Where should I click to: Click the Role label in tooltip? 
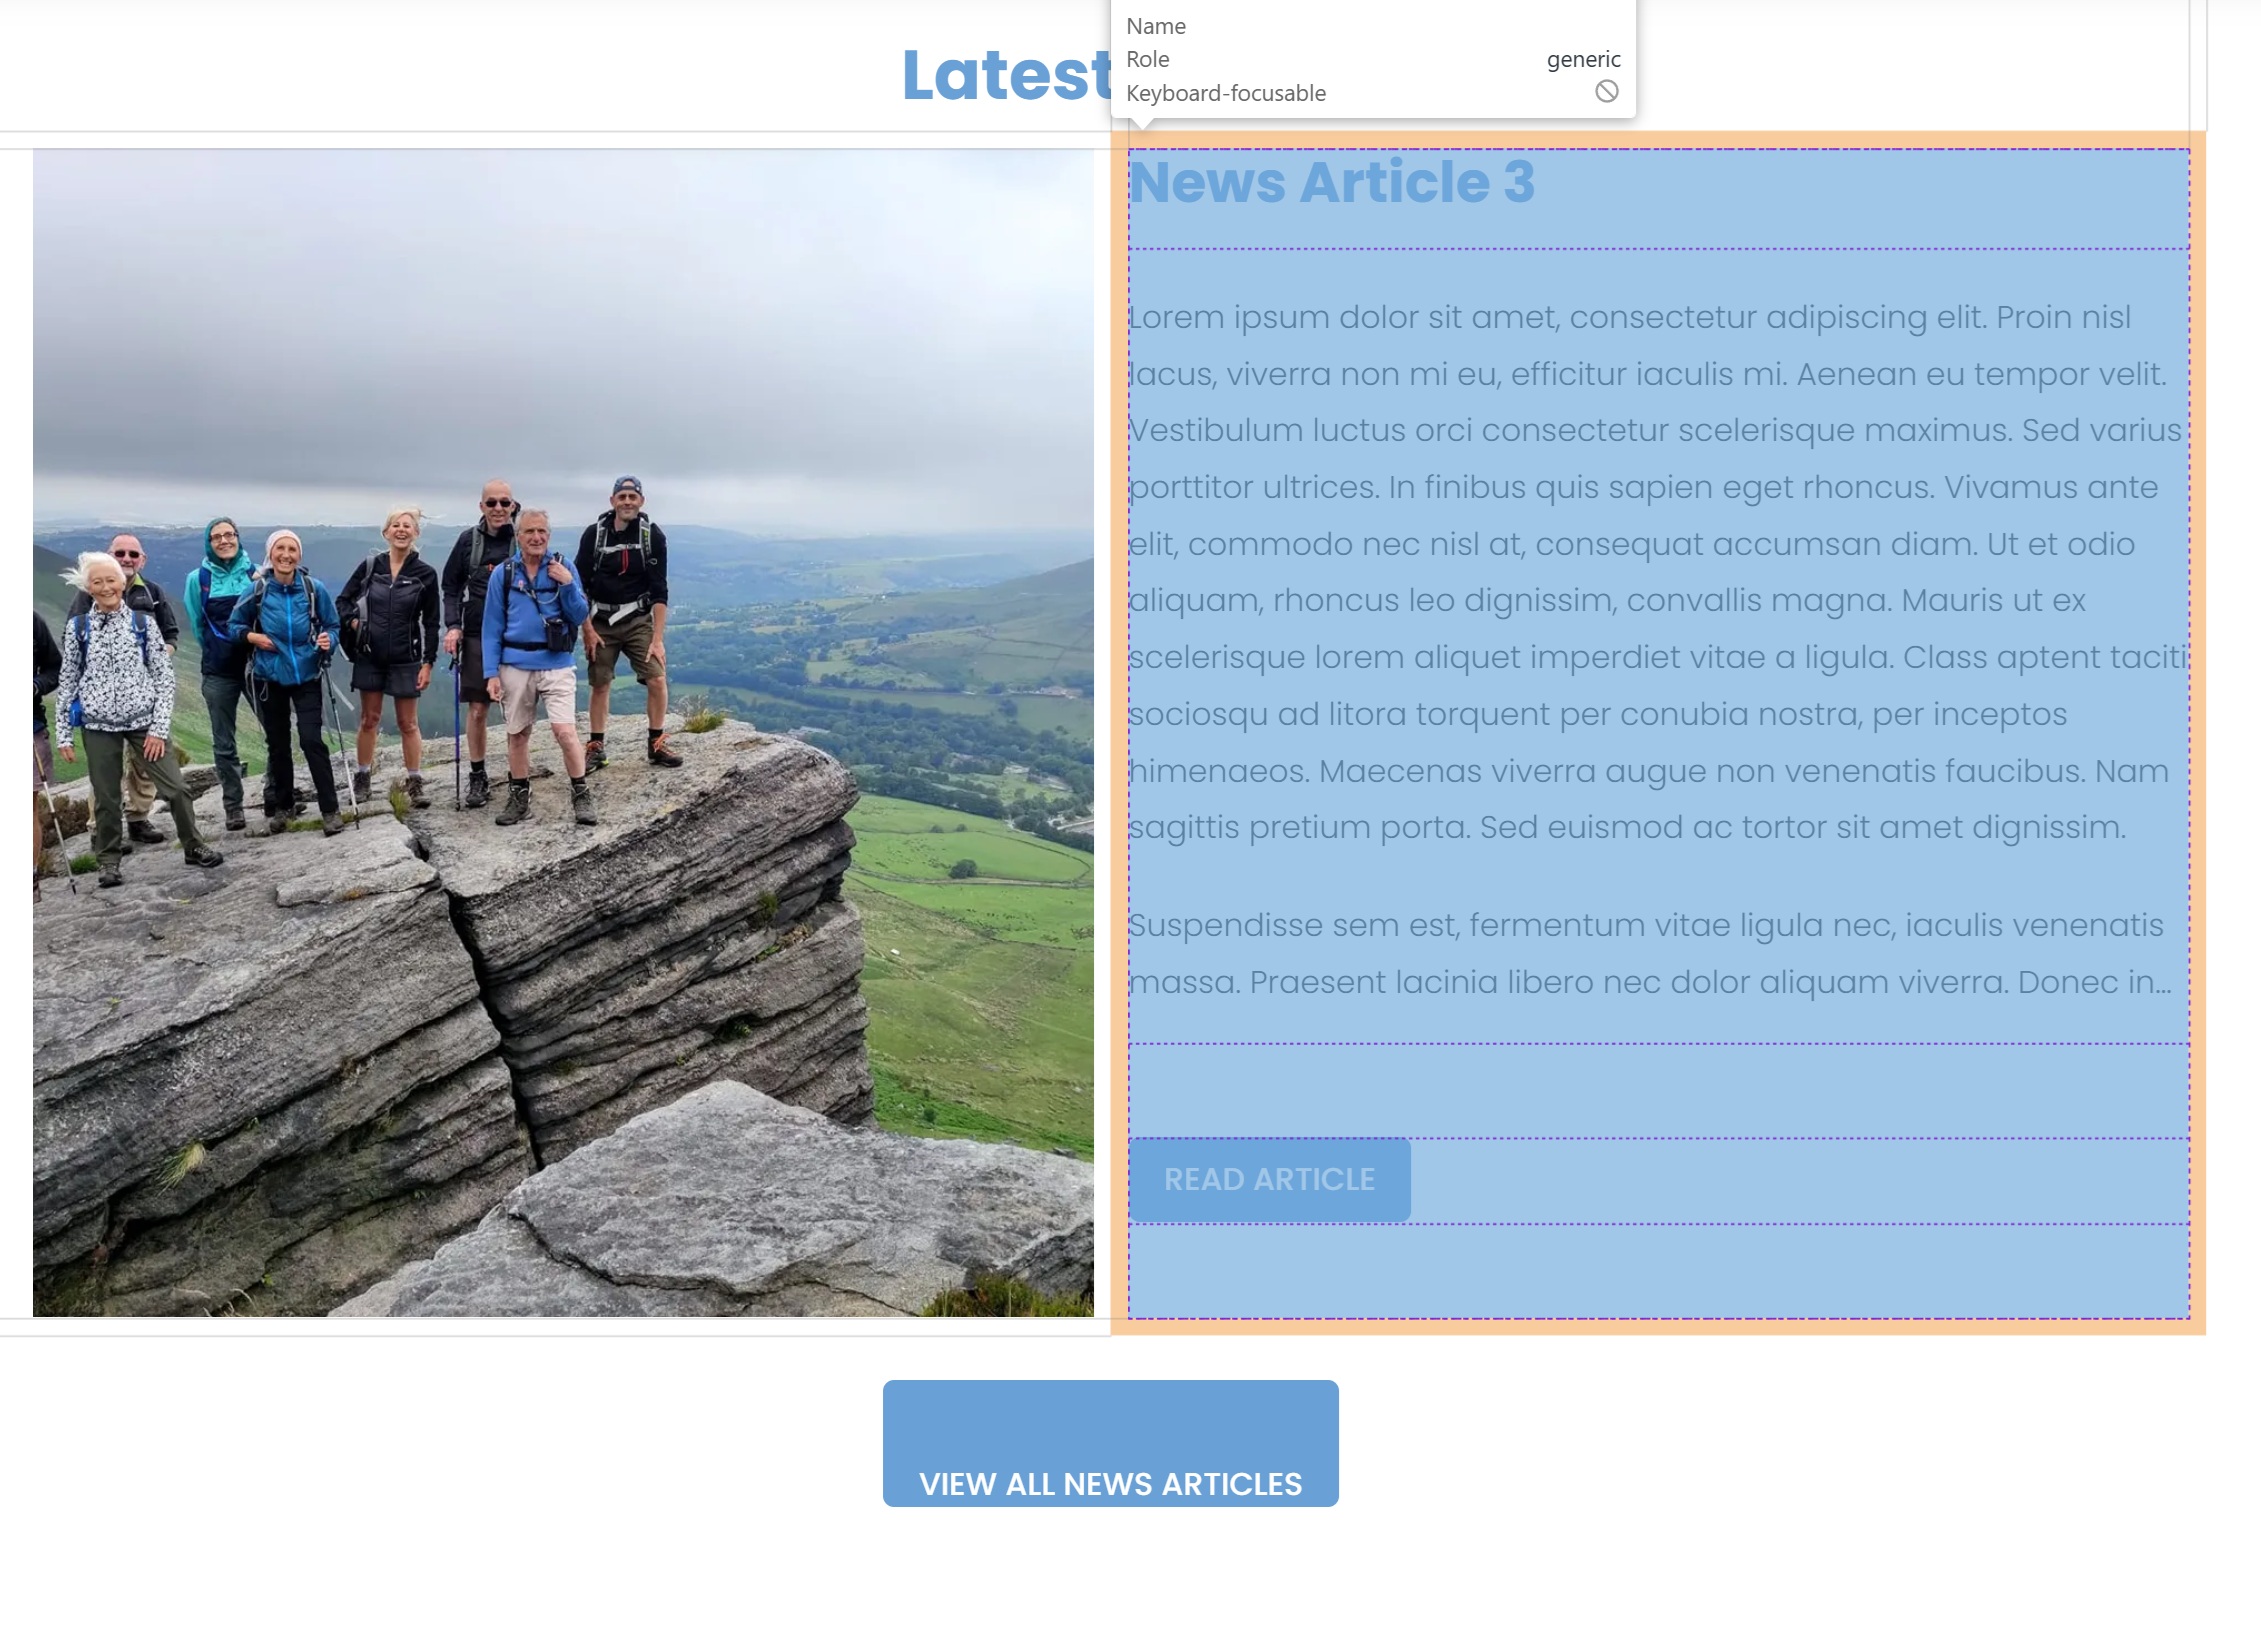tap(1147, 59)
